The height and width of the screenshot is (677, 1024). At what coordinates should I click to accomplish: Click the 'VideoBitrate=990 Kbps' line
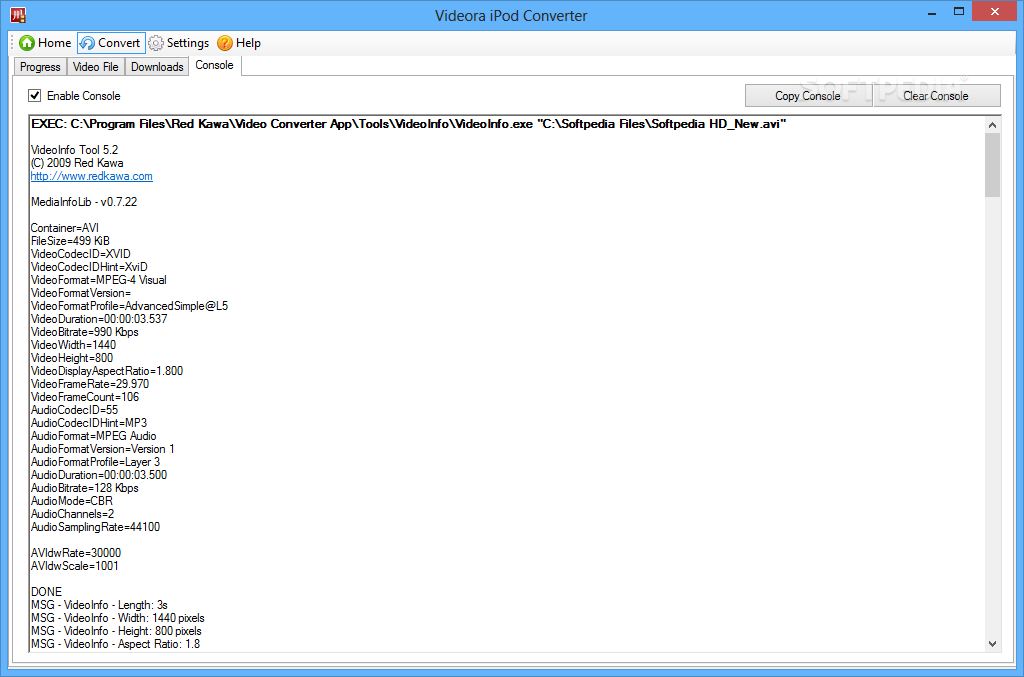(x=84, y=332)
